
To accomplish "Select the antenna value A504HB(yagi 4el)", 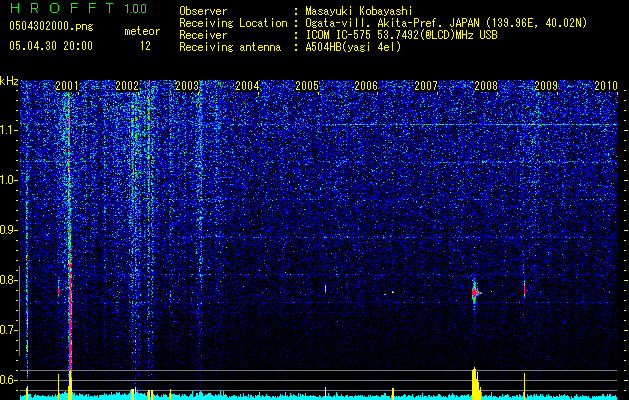I will 353,47.
